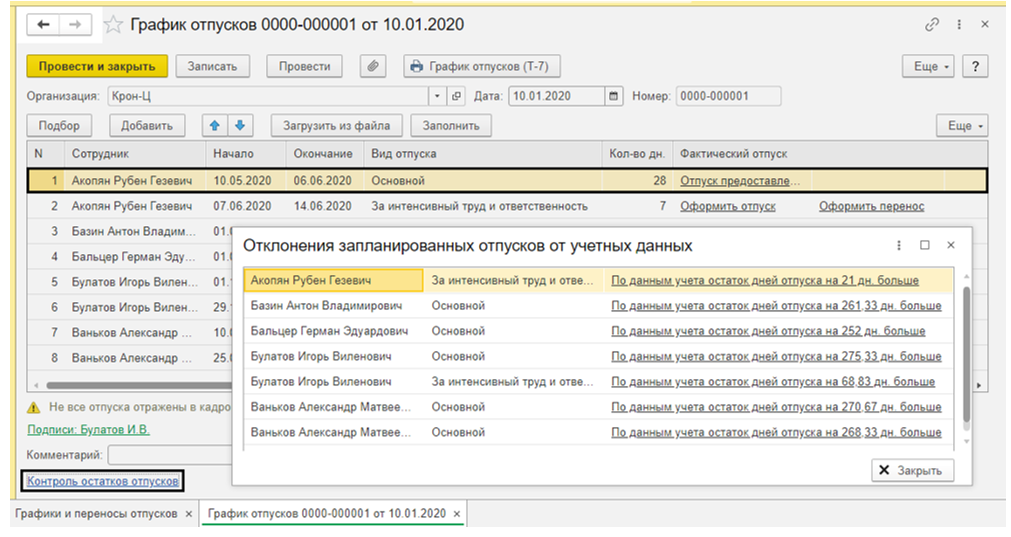
Task: Open calendar picker for date field
Action: pyautogui.click(x=612, y=96)
